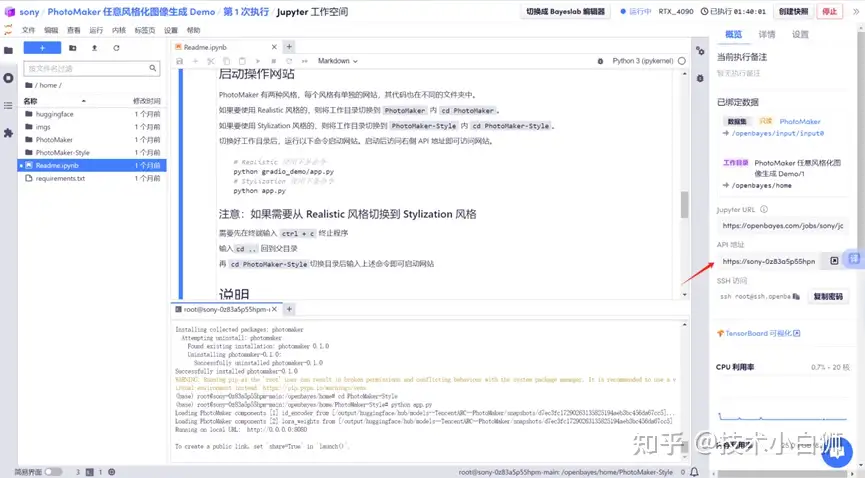Switch to the 详情 tab

click(767, 34)
